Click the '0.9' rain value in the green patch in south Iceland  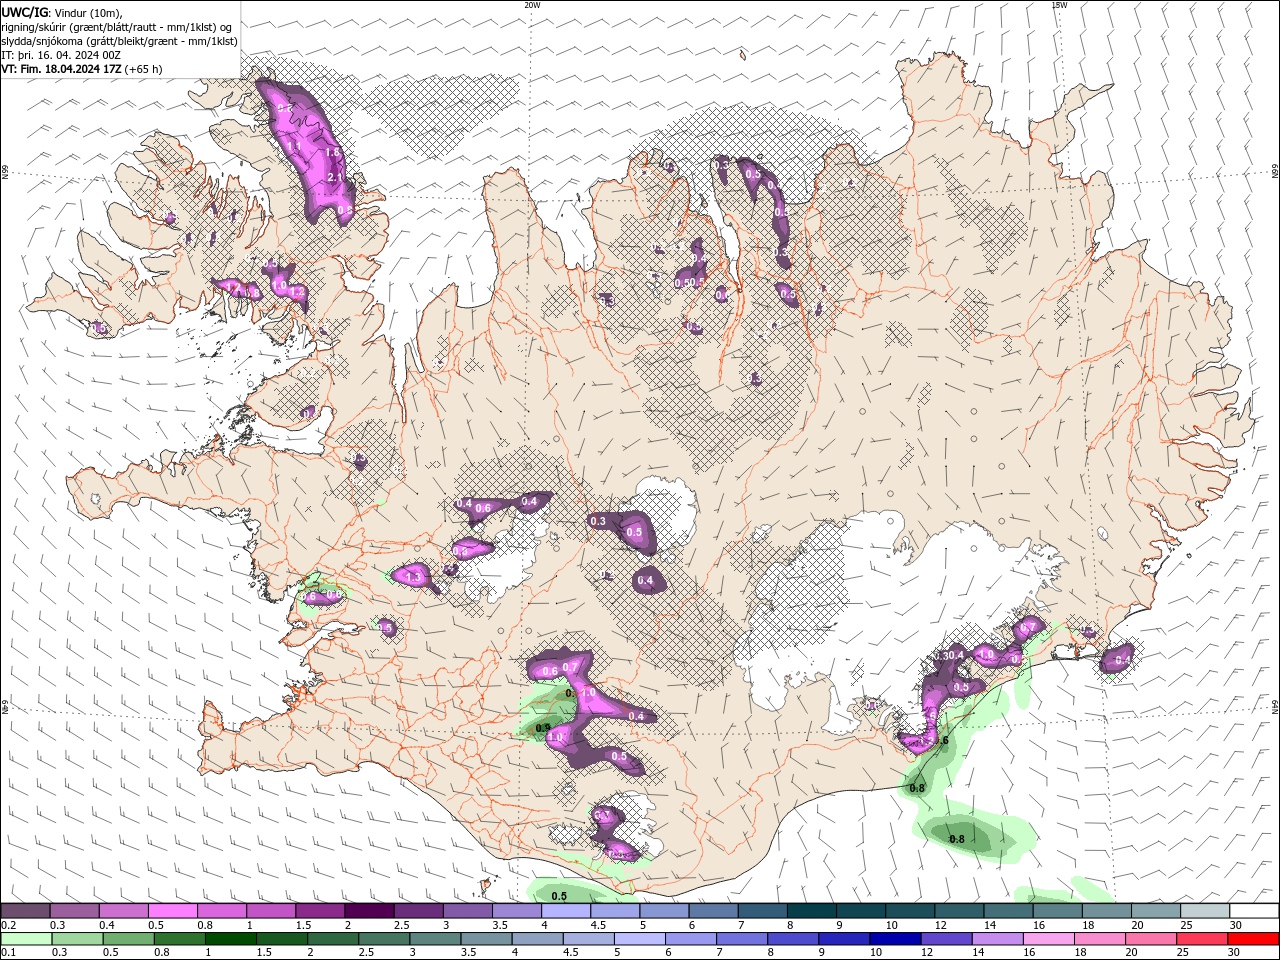coord(543,728)
